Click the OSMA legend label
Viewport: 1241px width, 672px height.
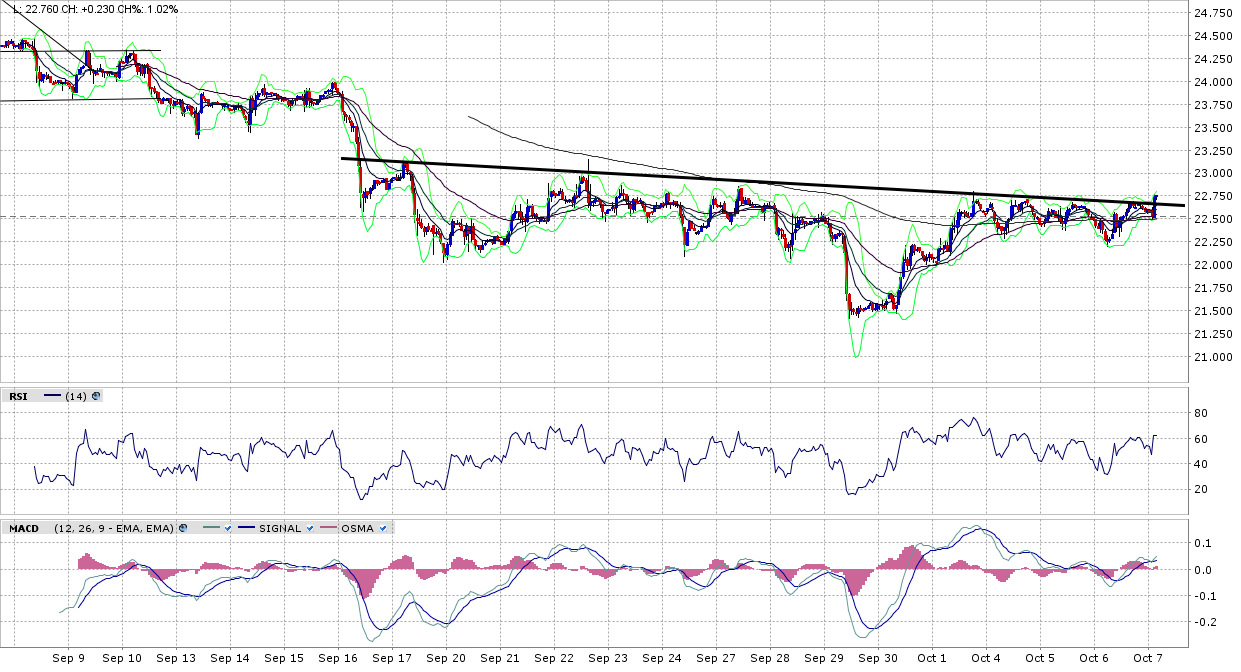[x=358, y=528]
